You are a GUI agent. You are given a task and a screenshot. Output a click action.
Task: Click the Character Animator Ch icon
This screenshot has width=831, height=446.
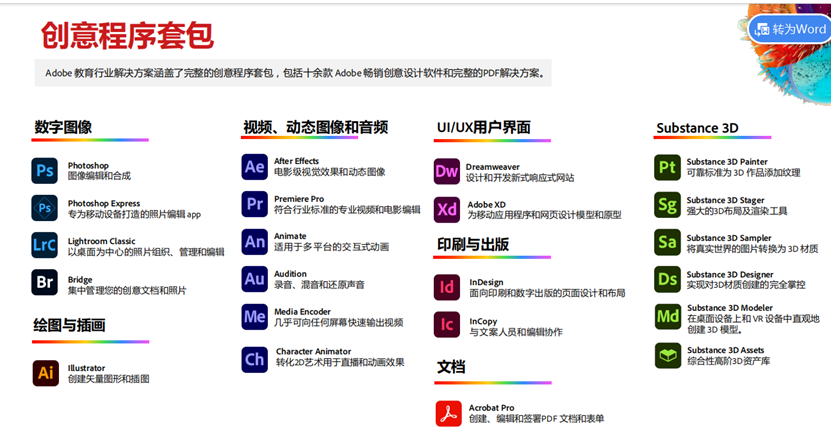tap(254, 360)
